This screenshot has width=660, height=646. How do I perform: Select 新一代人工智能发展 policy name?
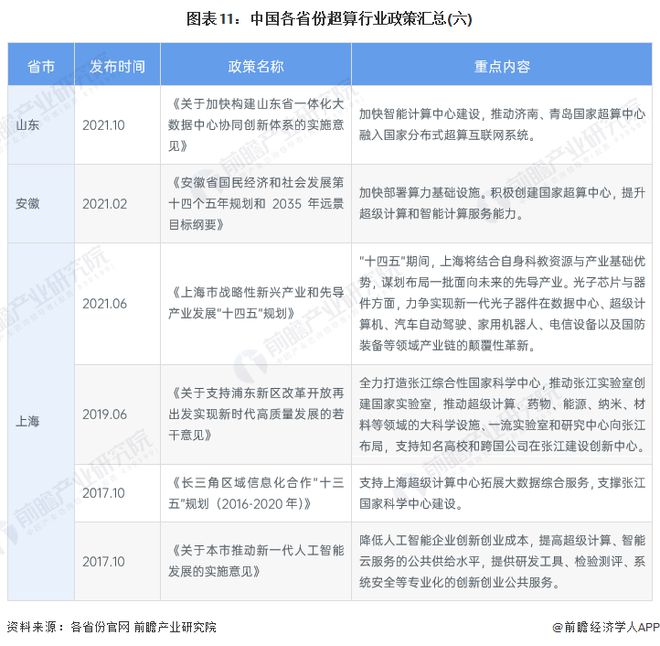(256, 561)
